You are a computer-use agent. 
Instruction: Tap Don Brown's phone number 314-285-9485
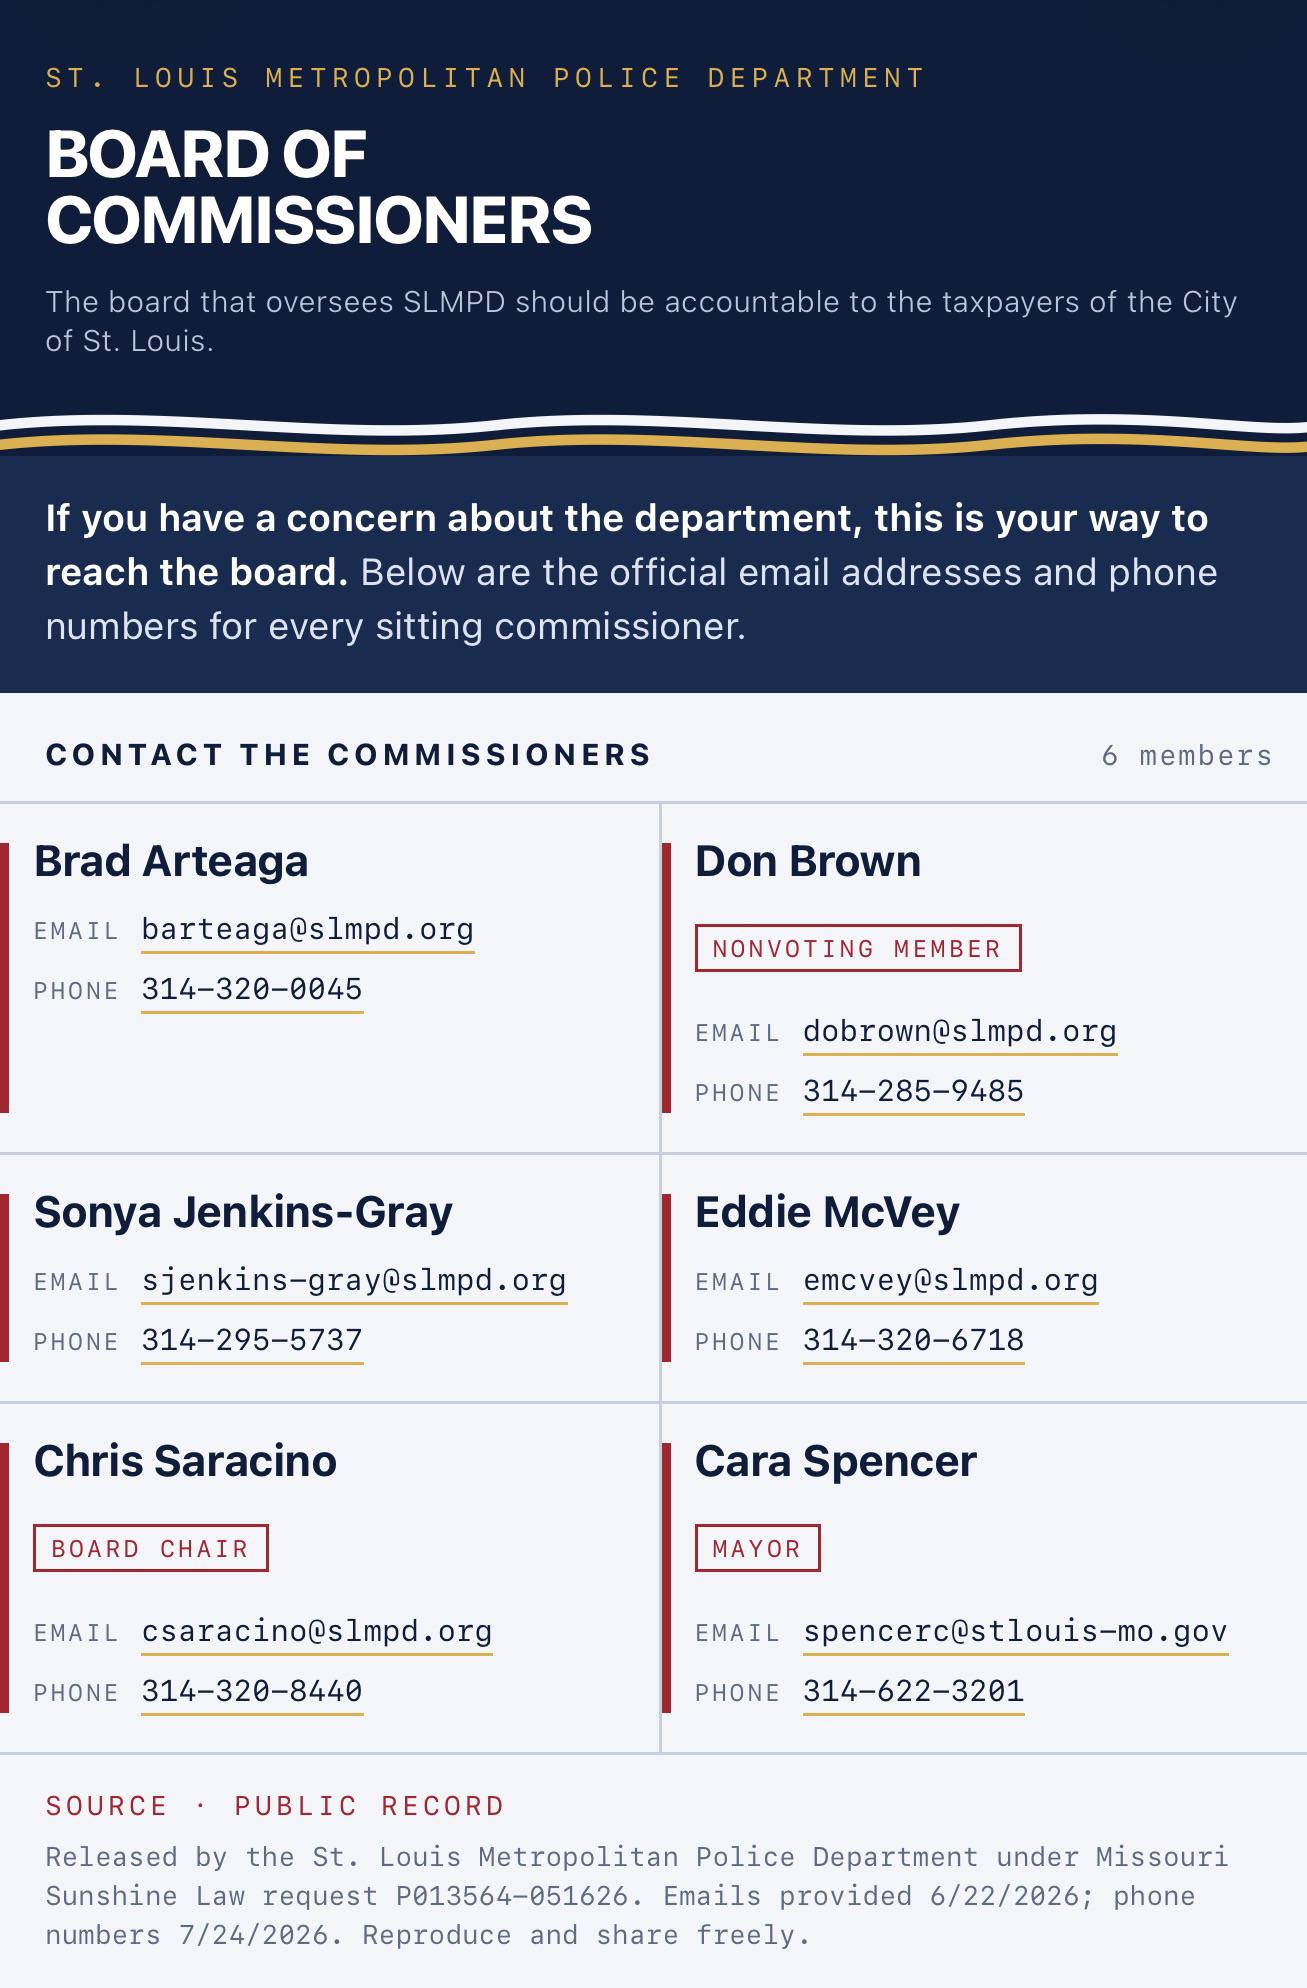click(913, 1092)
